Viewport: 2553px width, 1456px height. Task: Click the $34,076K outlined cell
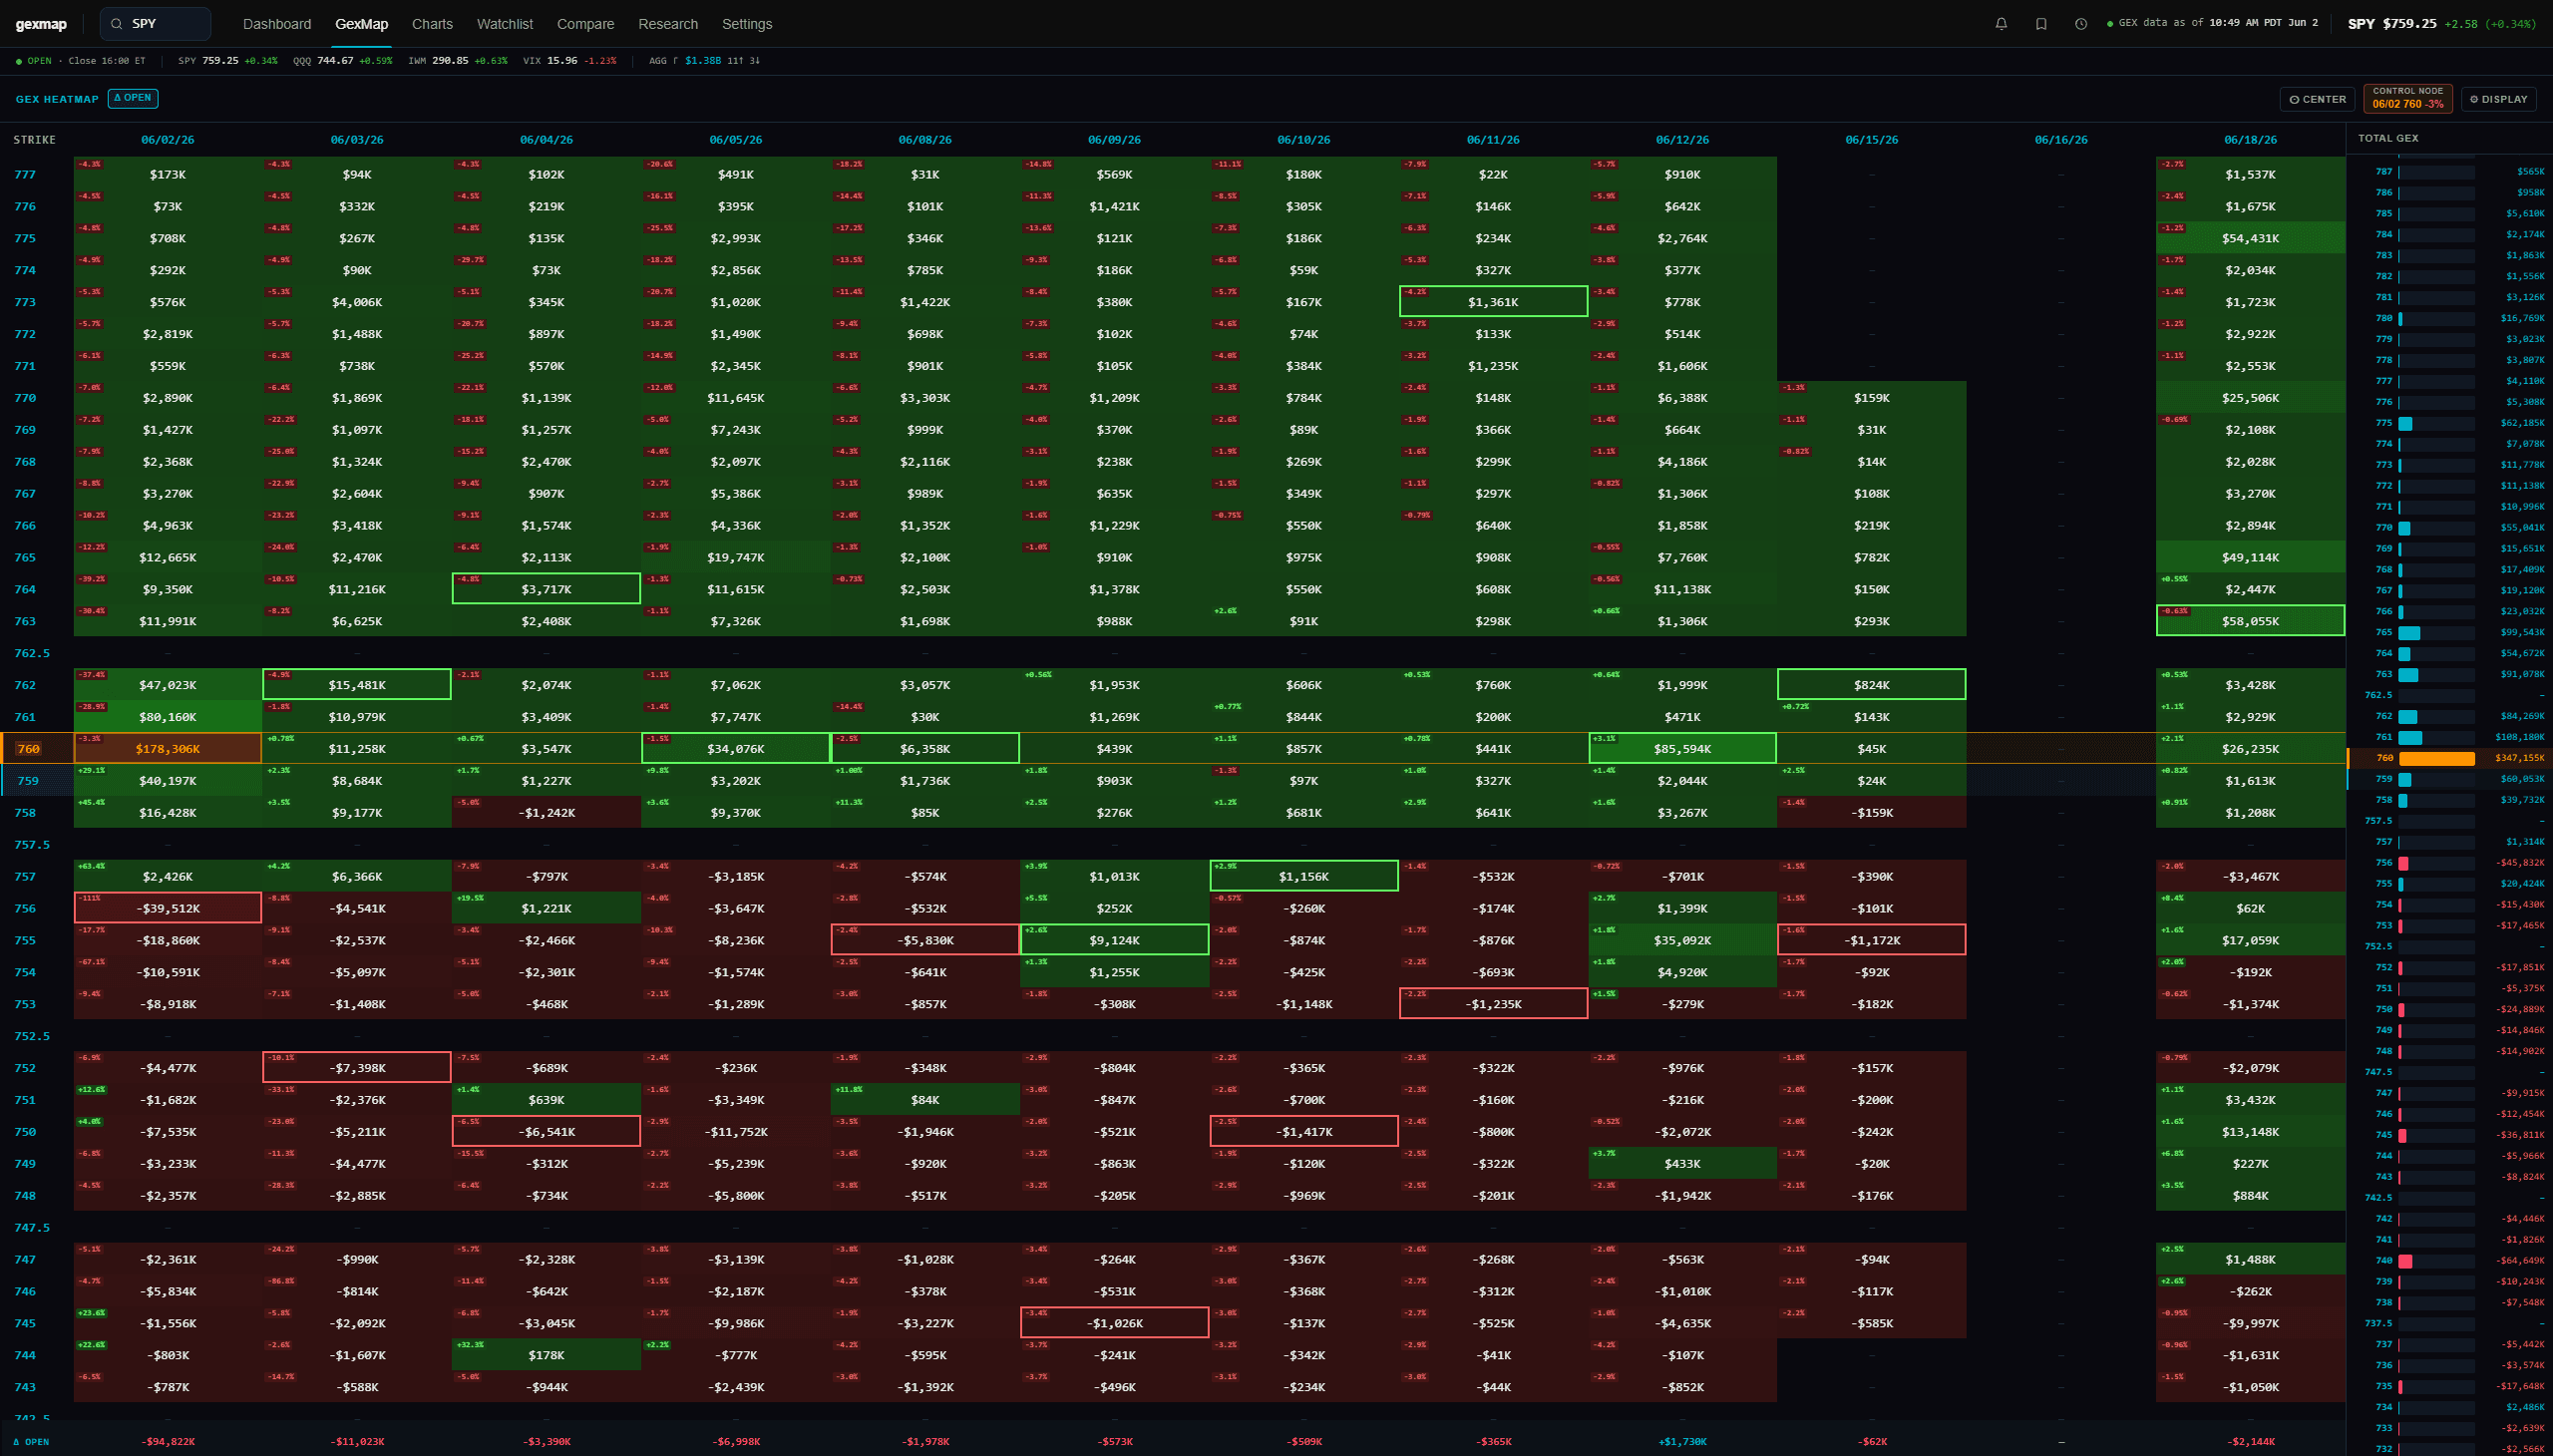pyautogui.click(x=736, y=749)
